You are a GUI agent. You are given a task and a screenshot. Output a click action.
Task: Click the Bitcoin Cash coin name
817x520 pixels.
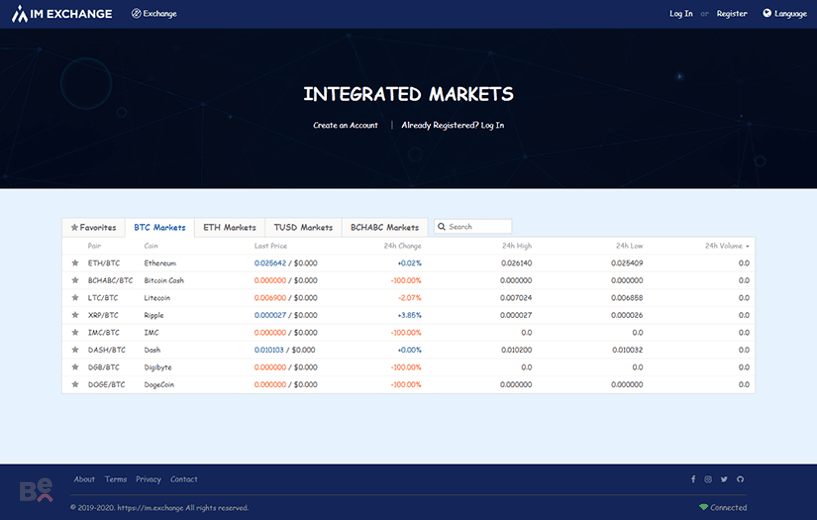tap(164, 280)
